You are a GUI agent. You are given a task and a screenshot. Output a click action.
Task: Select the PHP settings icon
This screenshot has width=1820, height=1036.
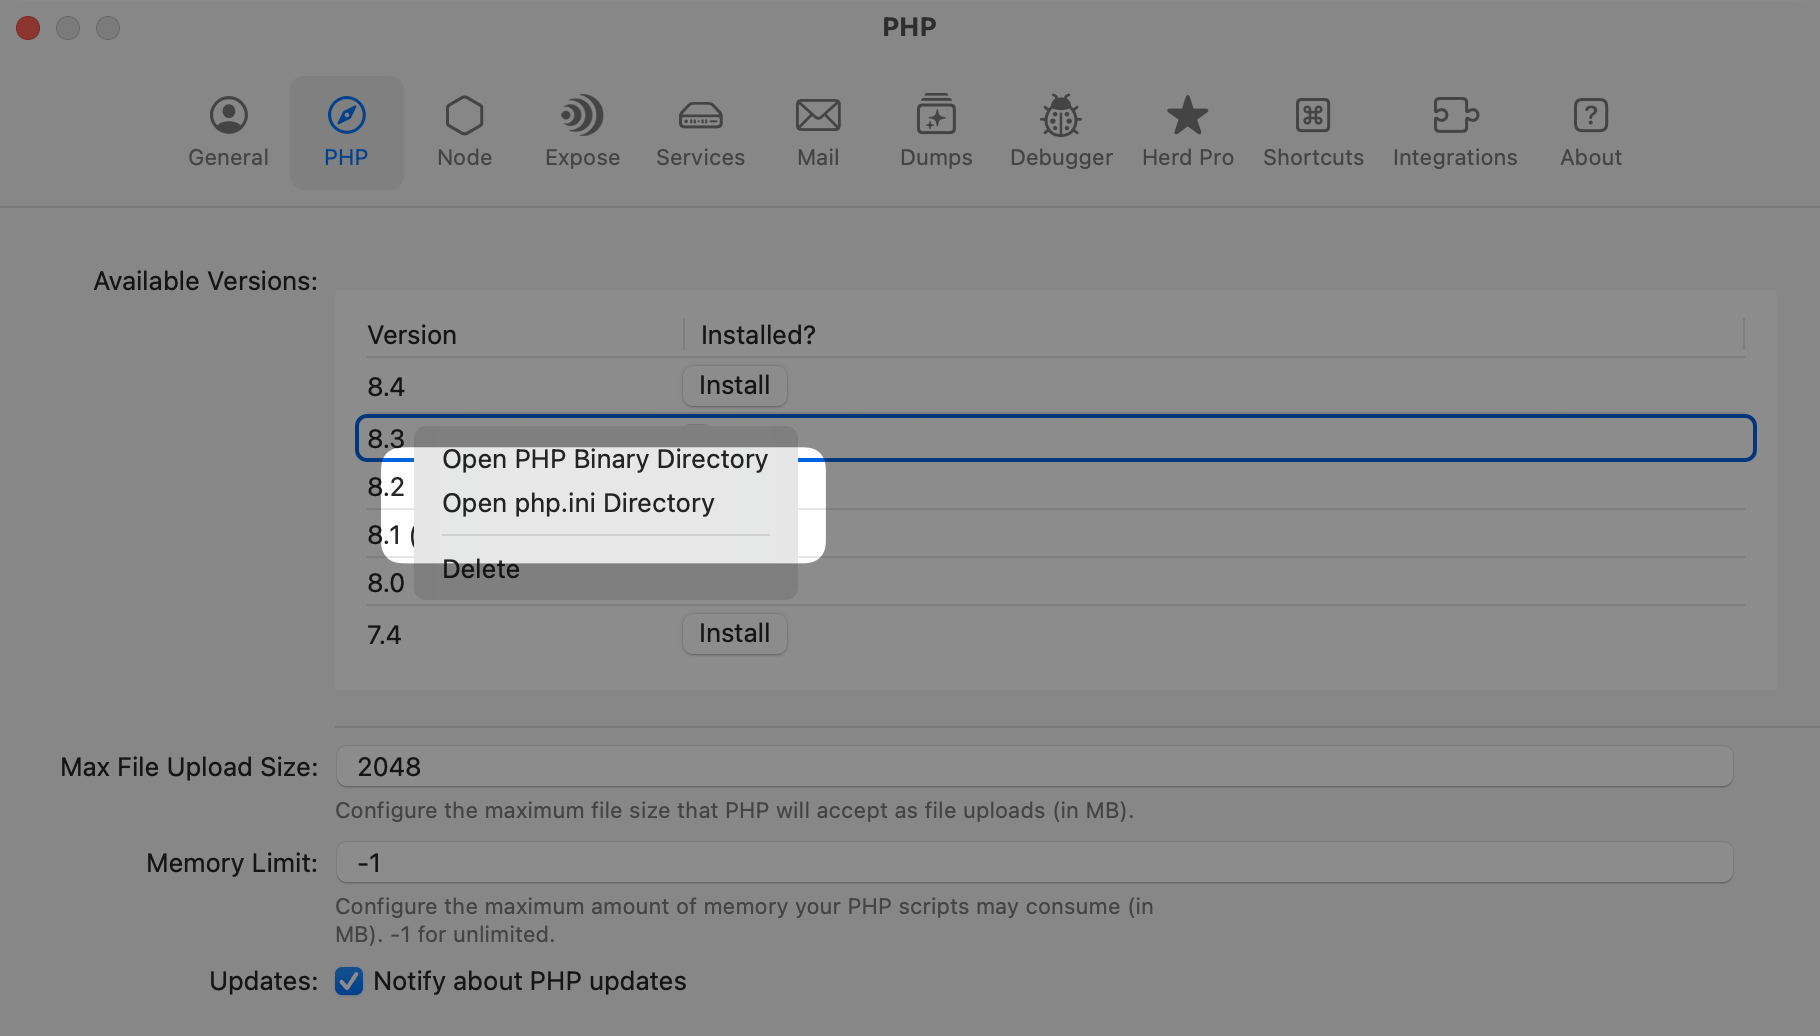(x=346, y=131)
